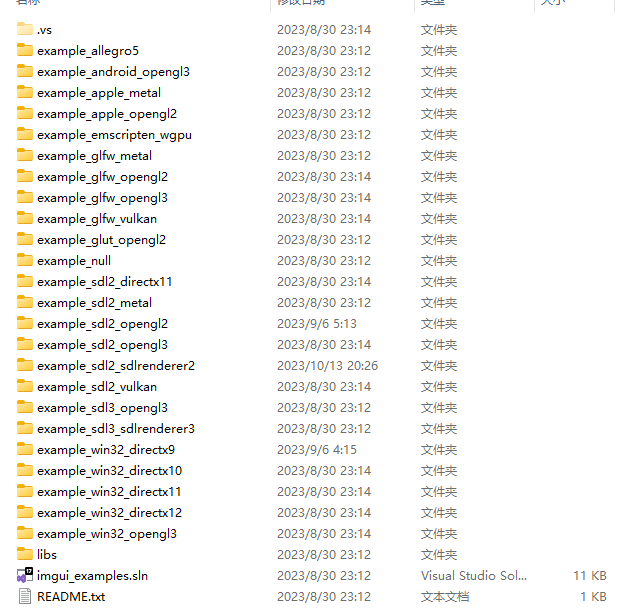Screen dimensions: 621x613
Task: Select the example_android_opengl3 folder name
Action: [113, 72]
